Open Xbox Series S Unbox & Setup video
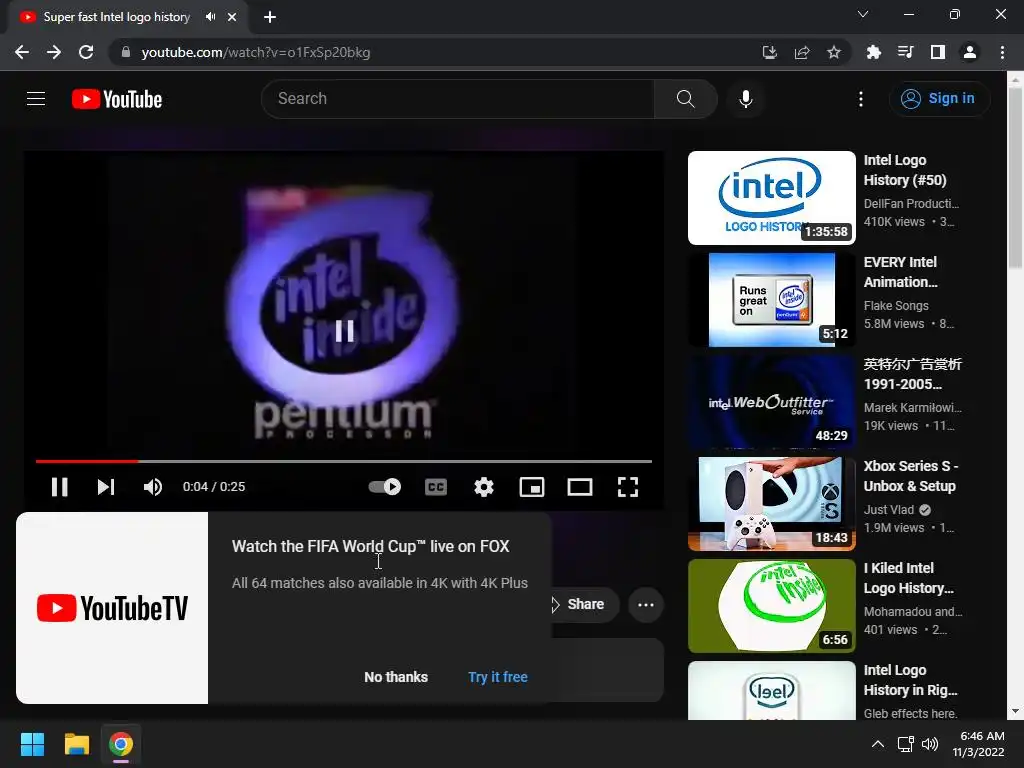1024x768 pixels. pos(910,475)
